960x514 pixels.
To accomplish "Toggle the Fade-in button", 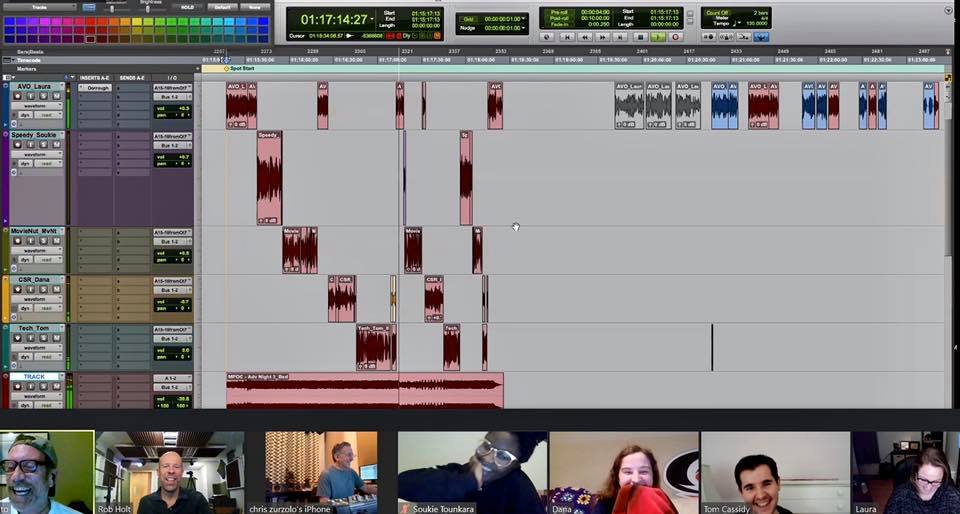I will tap(559, 24).
